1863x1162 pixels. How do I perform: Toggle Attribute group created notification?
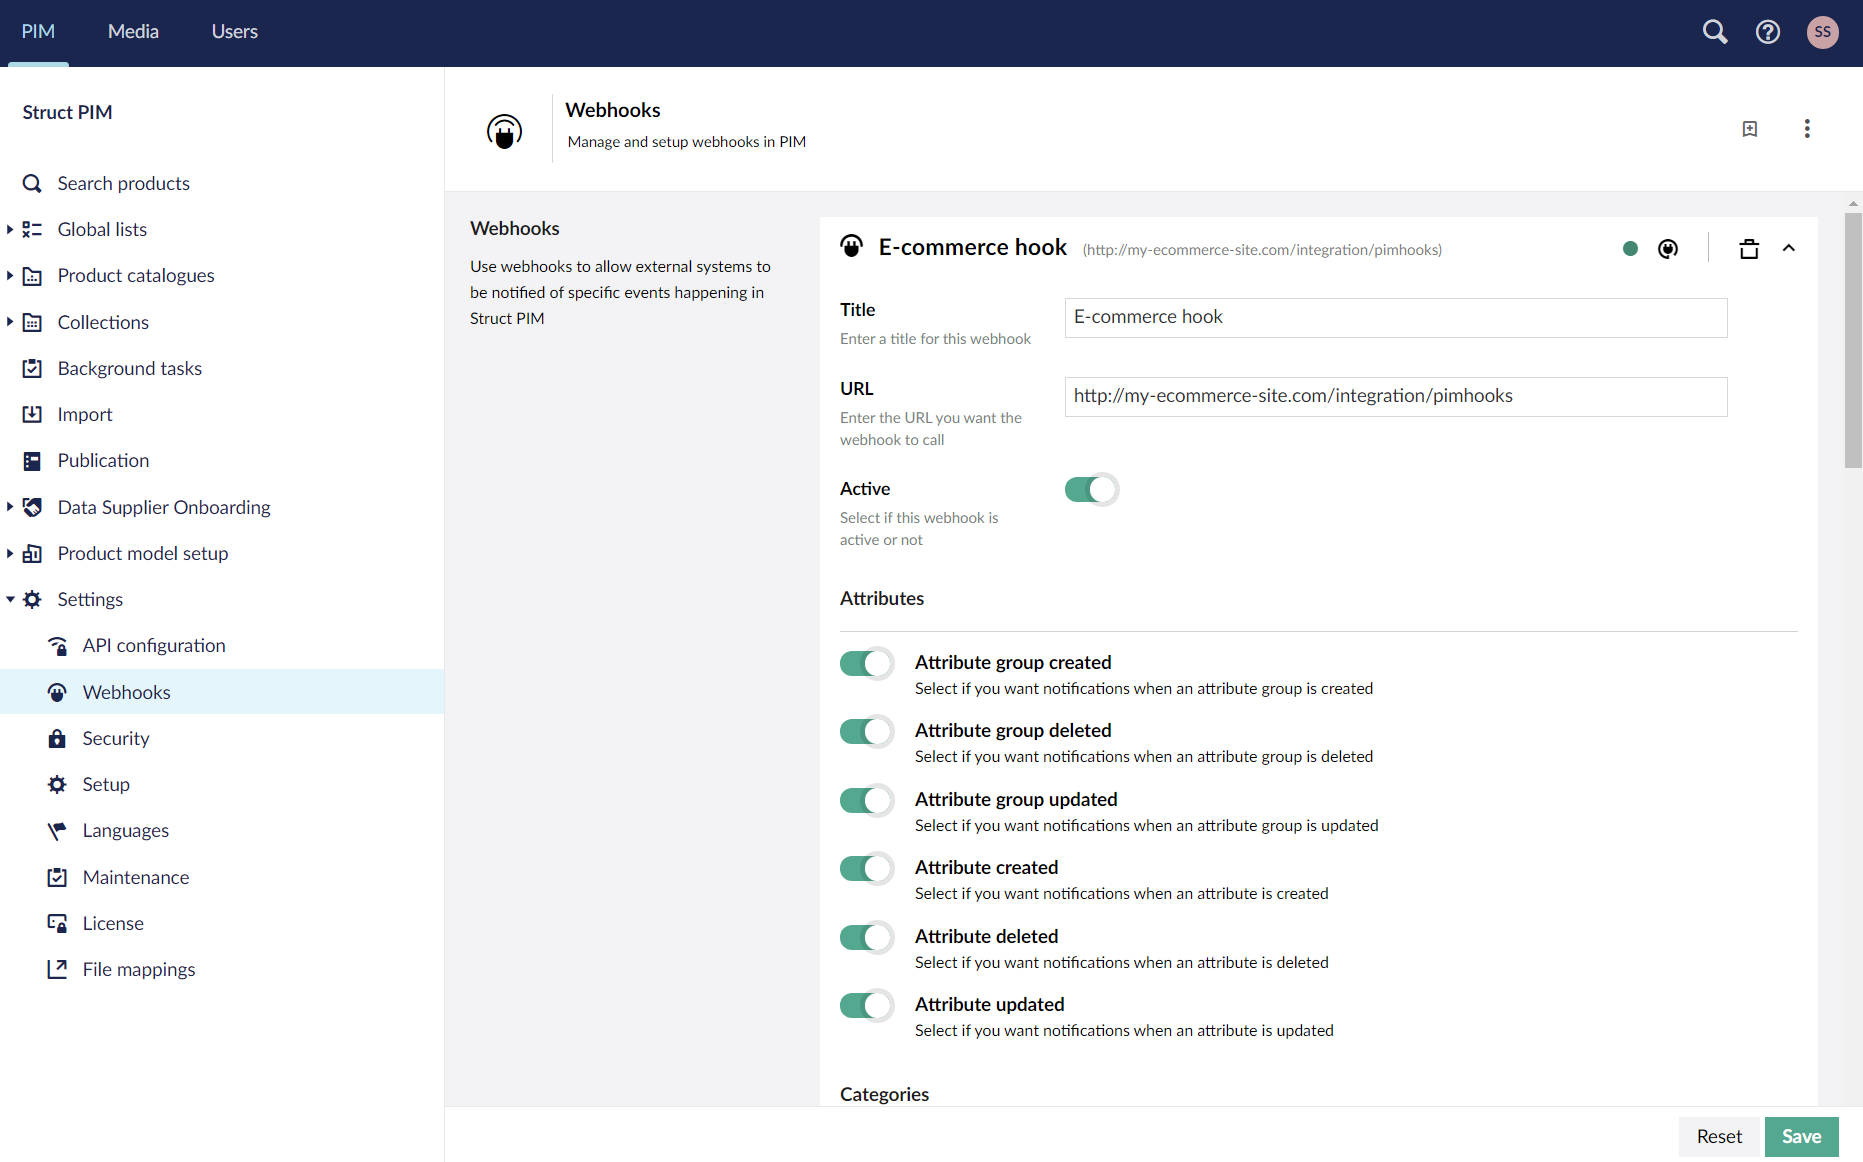point(866,663)
